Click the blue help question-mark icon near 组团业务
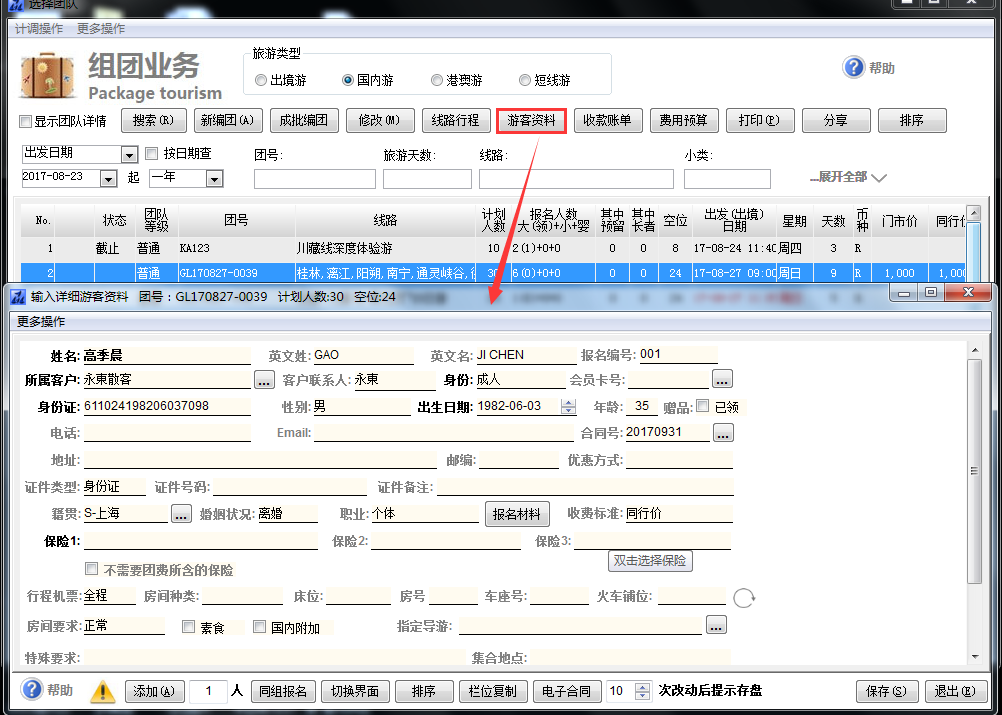Image resolution: width=1002 pixels, height=715 pixels. pyautogui.click(x=853, y=67)
